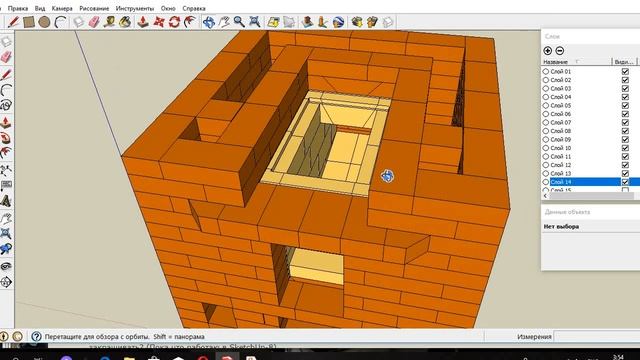Screen dimensions: 640x360
Task: Activate the Orbit tool in top toolbar
Action: tap(209, 22)
